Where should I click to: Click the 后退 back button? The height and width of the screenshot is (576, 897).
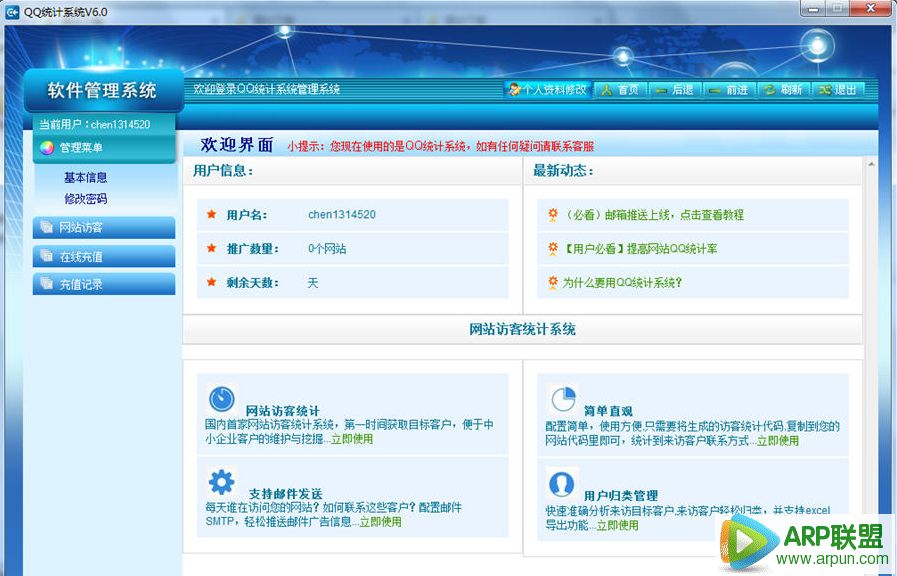tap(674, 90)
